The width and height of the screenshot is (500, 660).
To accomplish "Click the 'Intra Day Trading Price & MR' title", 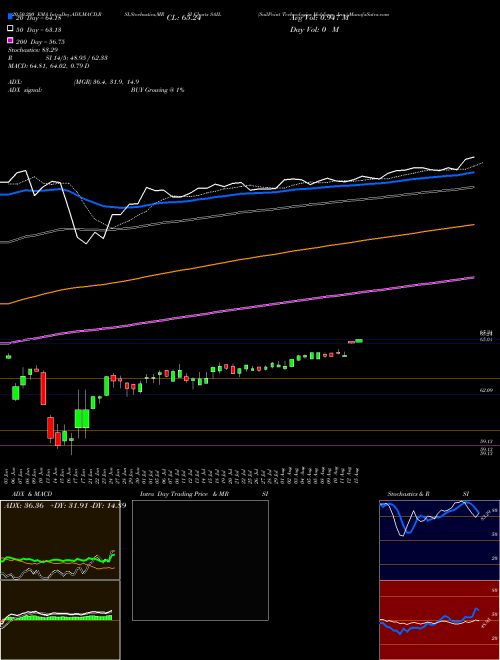I will tap(184, 494).
